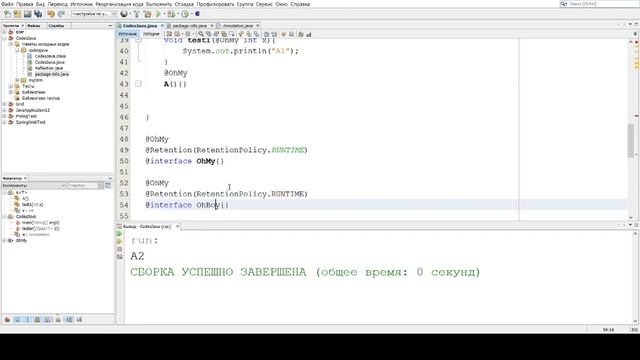Collapse the codesjava package node

coord(17,50)
